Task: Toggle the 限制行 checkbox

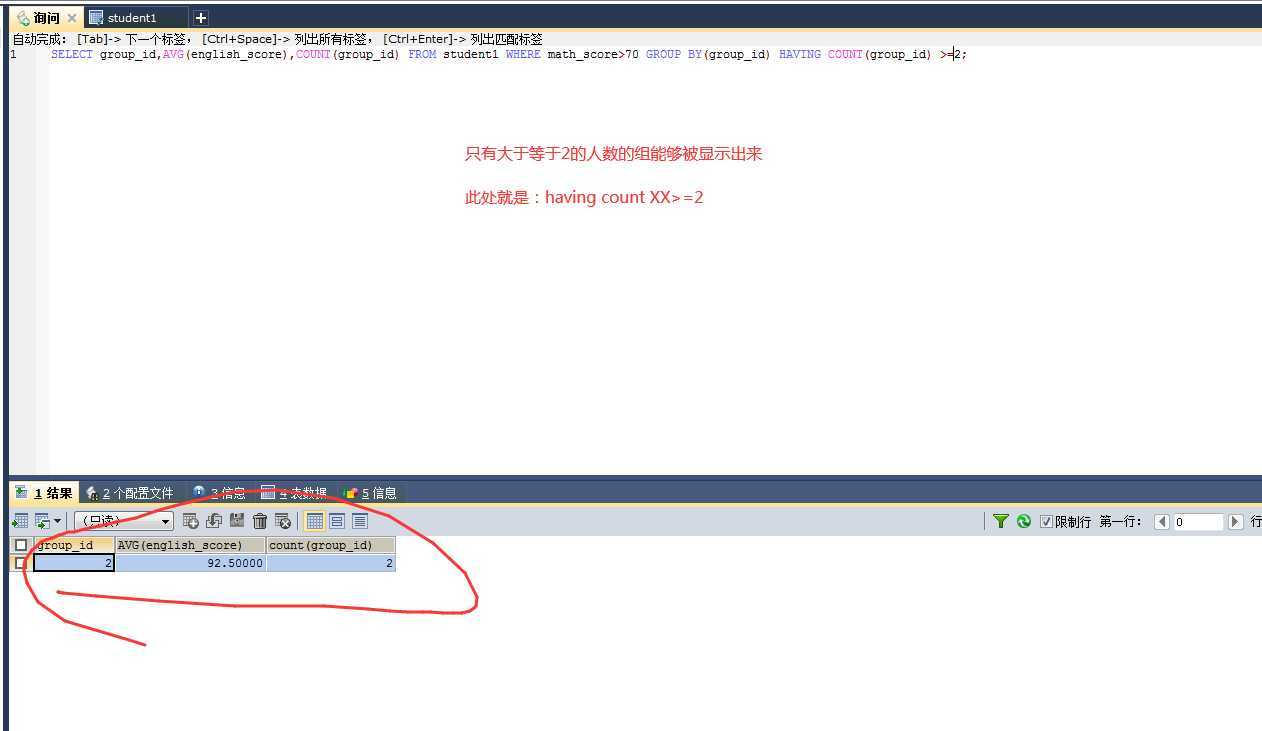Action: coord(1046,521)
